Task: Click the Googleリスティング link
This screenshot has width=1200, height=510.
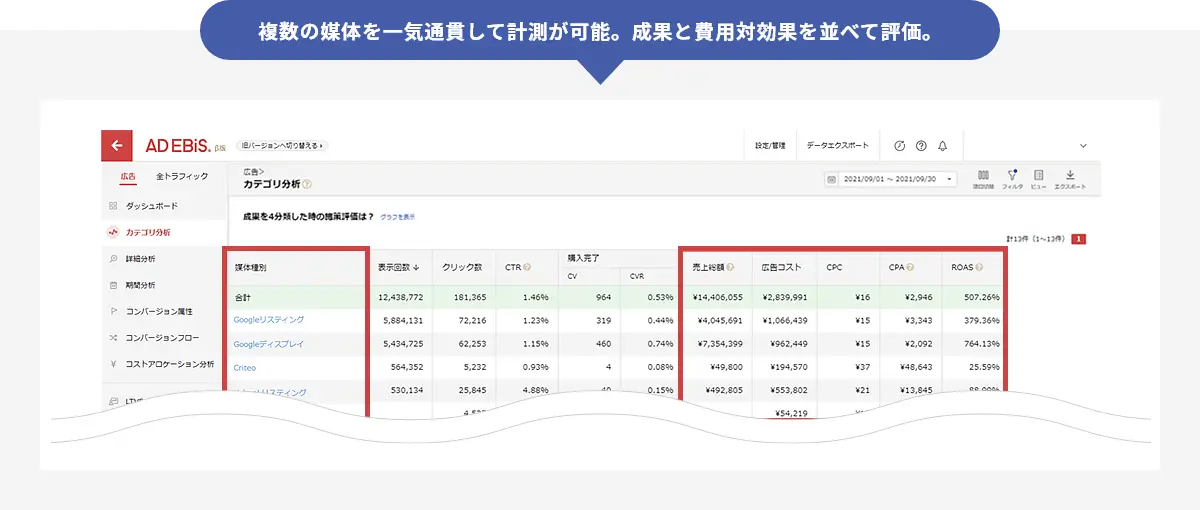Action: click(268, 320)
